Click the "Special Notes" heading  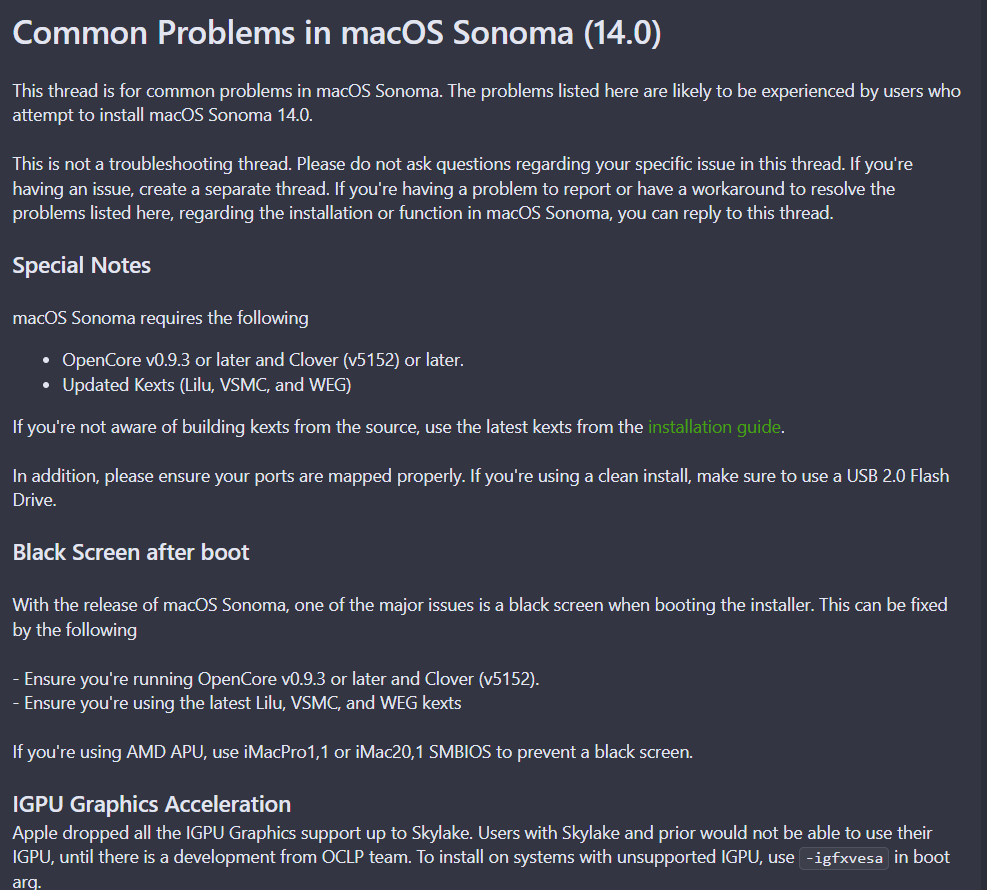(82, 265)
